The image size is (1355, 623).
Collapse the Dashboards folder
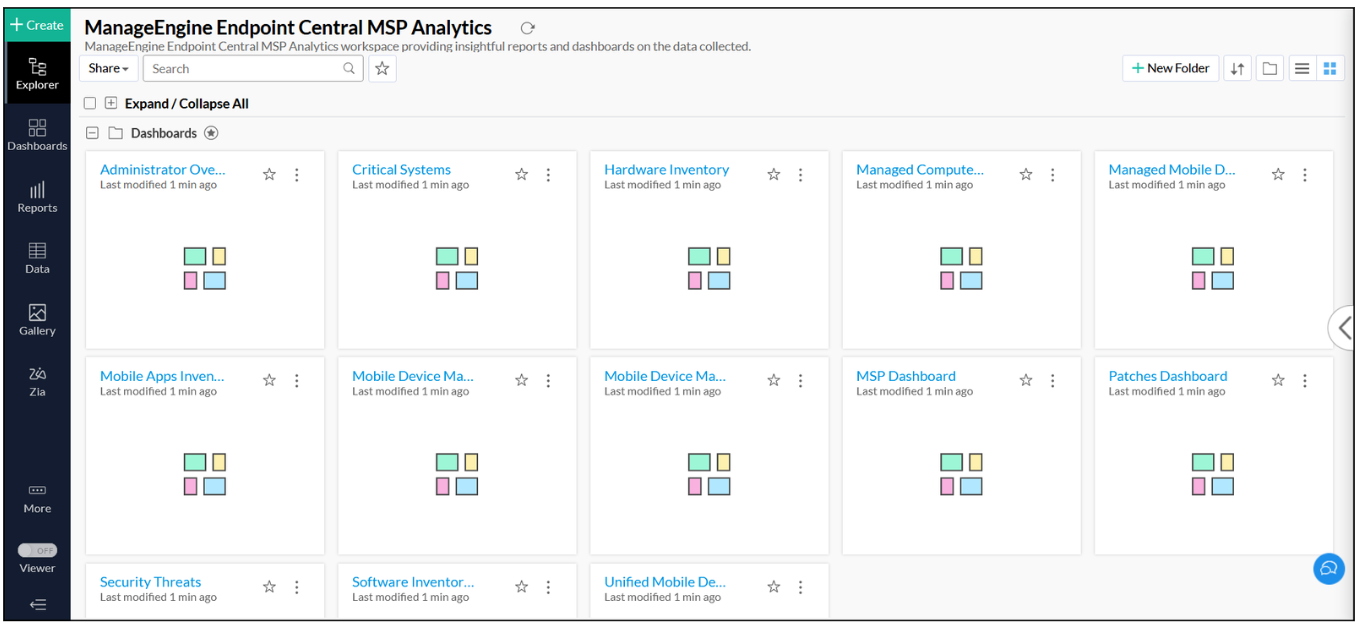click(x=92, y=133)
